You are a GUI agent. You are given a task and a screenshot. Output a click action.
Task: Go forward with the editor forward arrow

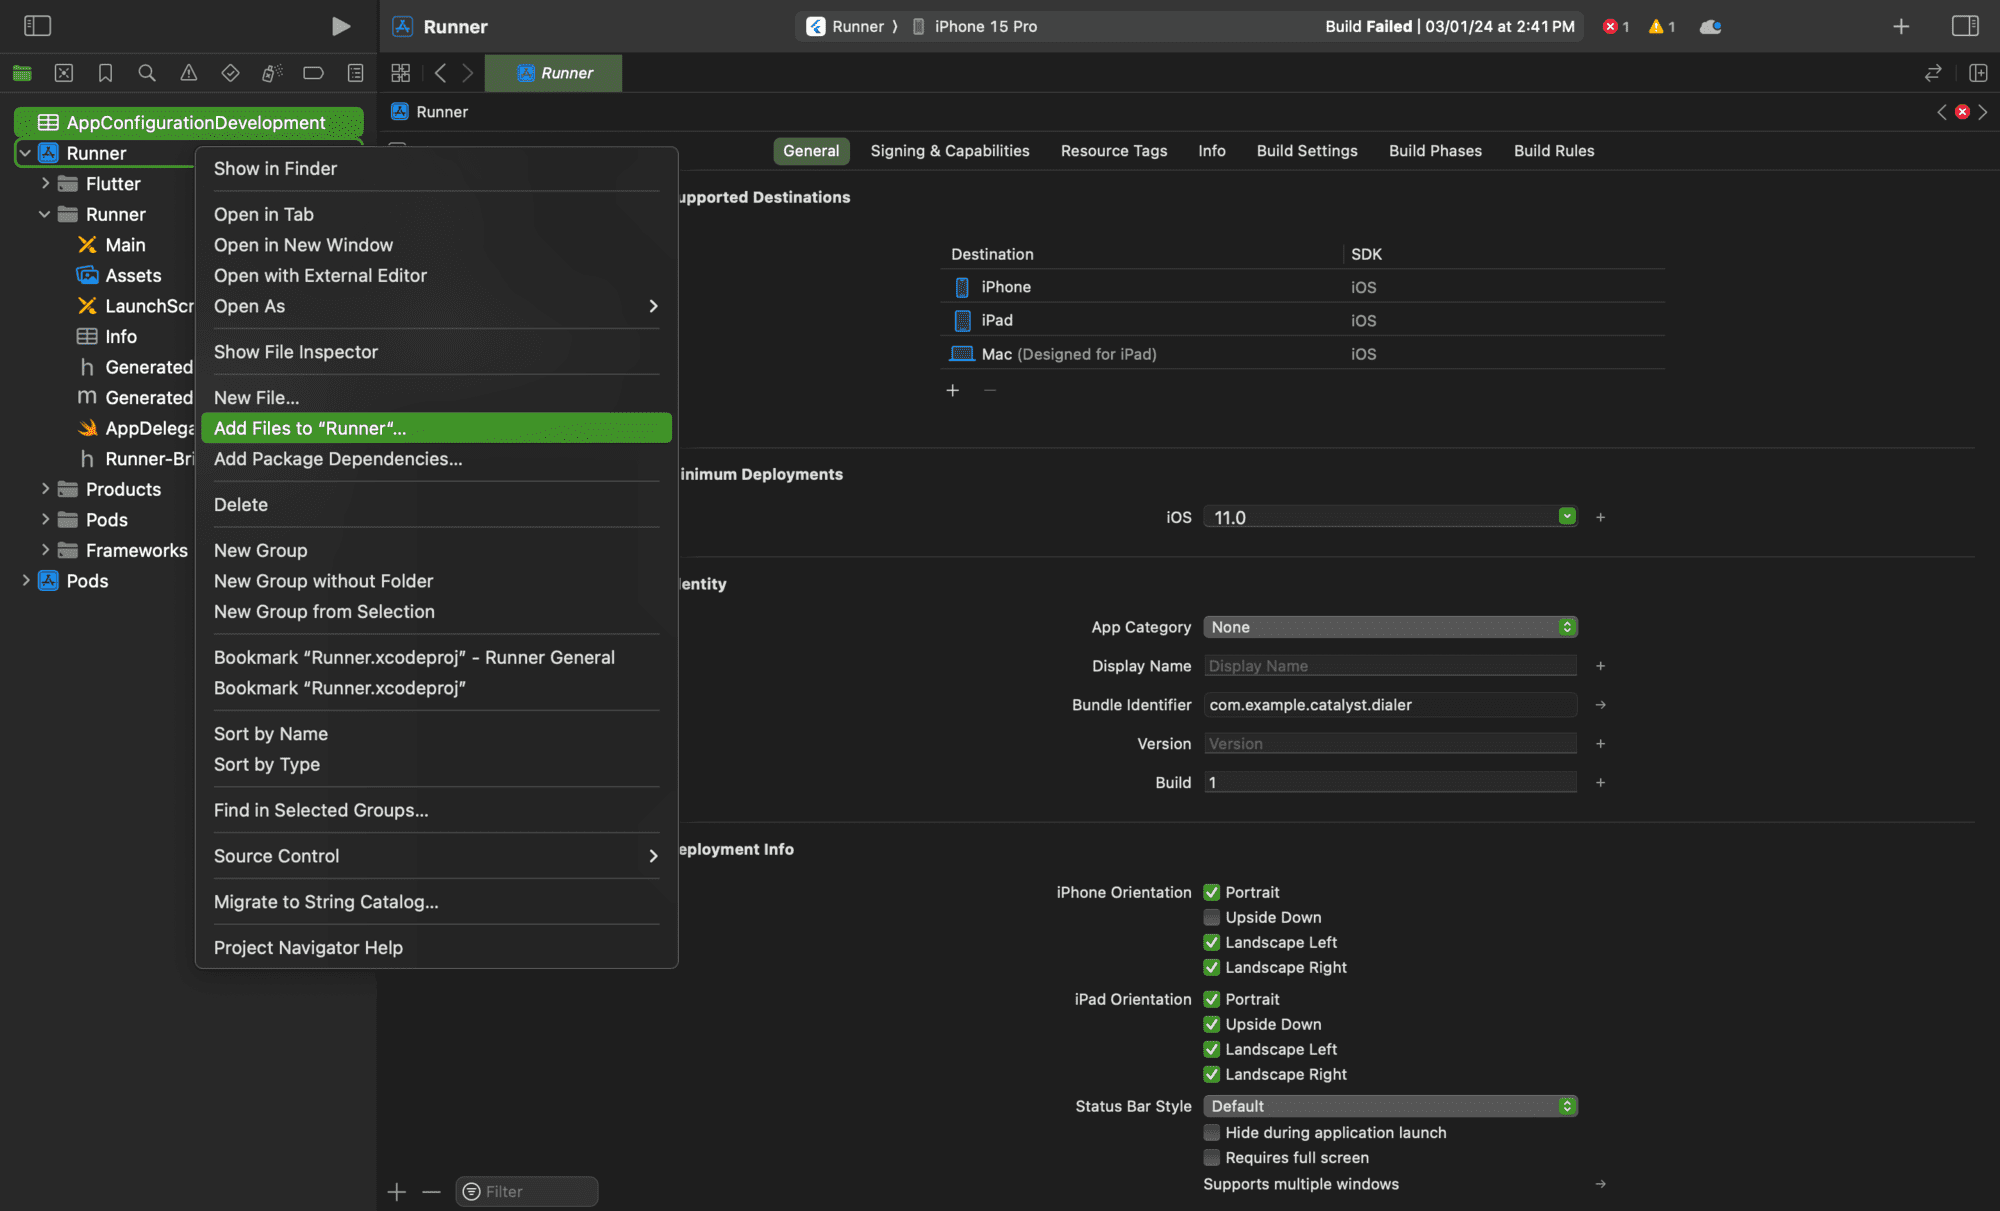(x=467, y=73)
